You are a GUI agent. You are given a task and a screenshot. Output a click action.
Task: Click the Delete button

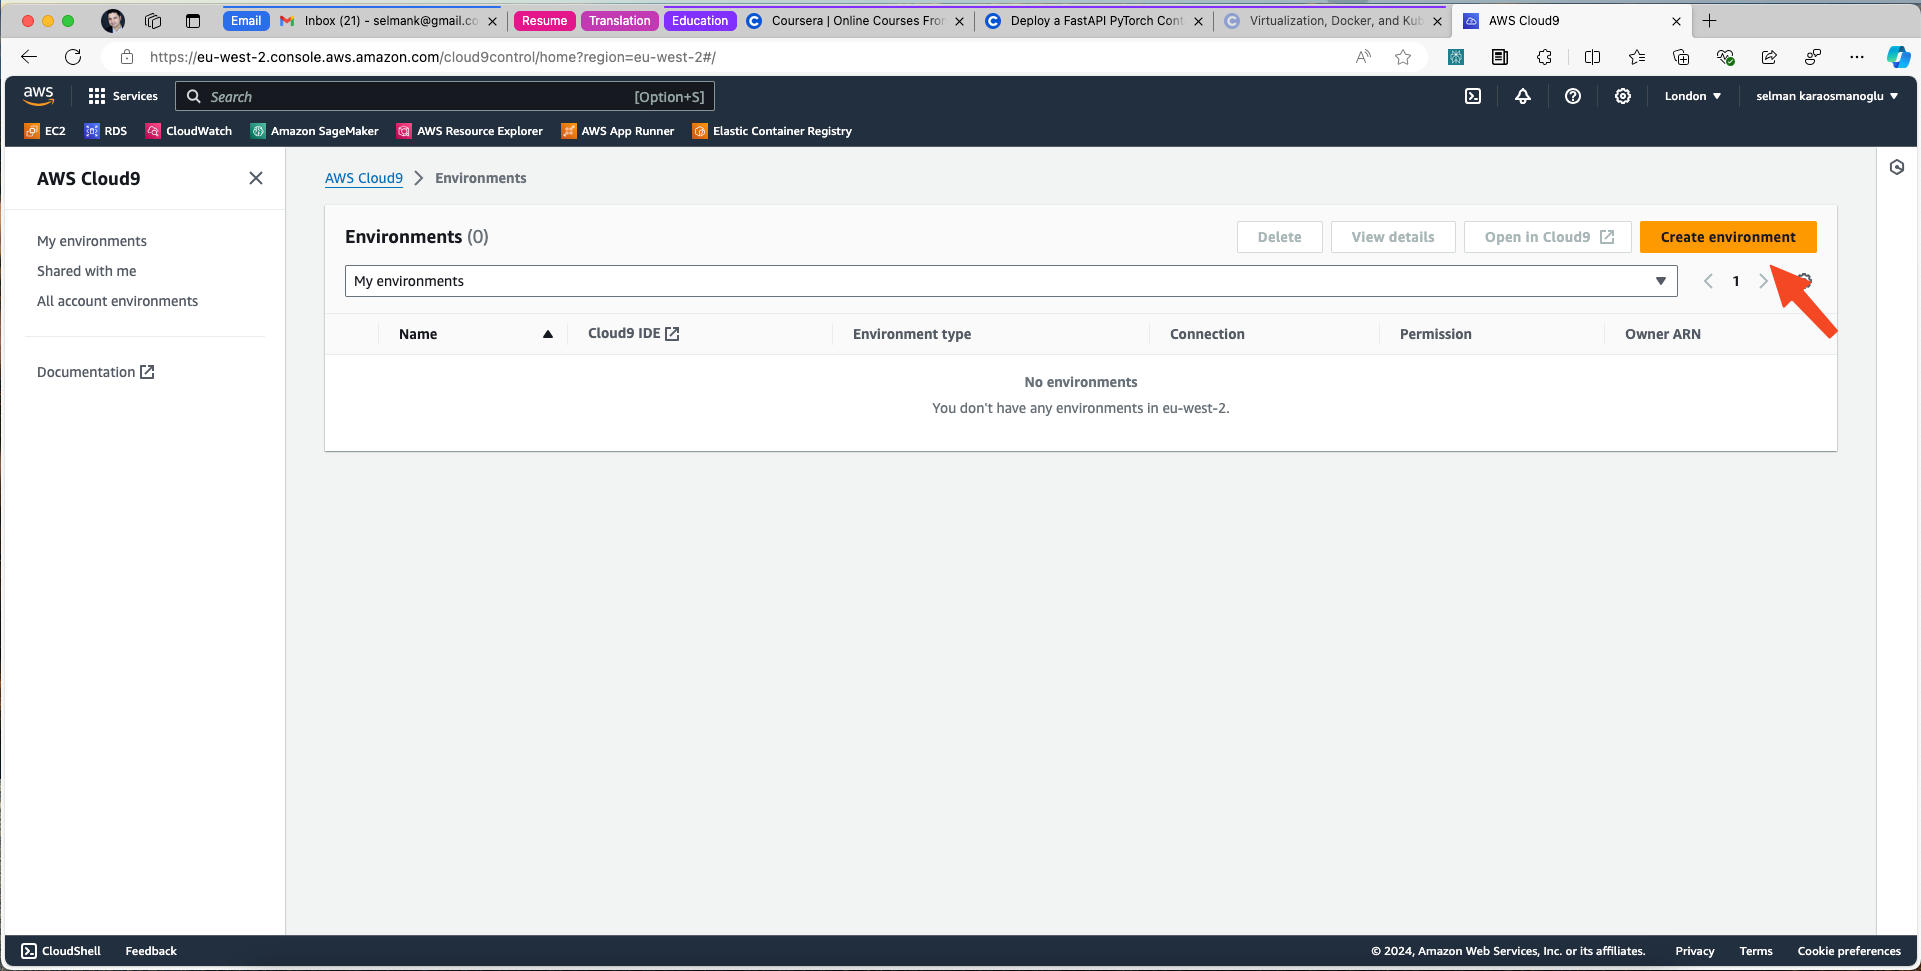(1279, 237)
